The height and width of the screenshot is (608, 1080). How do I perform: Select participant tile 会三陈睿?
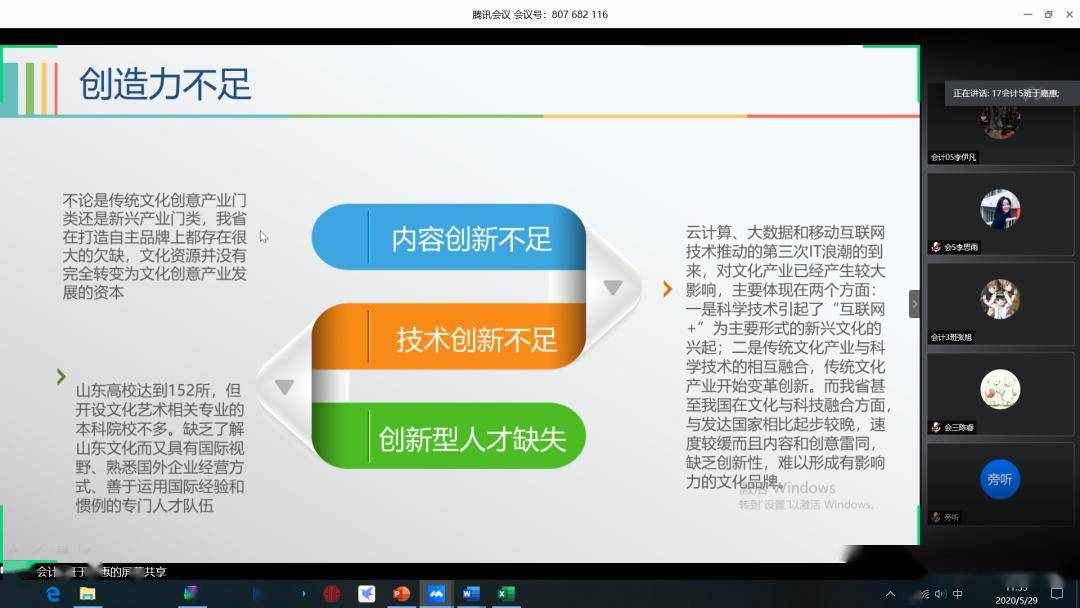(999, 390)
